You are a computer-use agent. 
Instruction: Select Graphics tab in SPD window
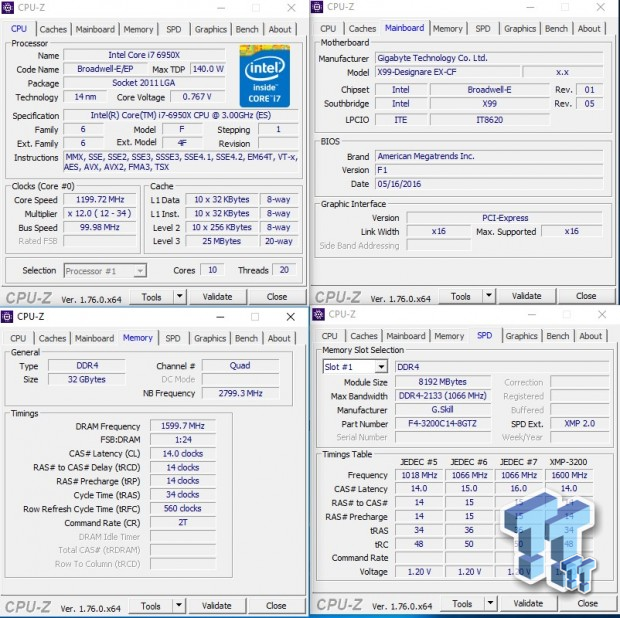click(x=522, y=336)
